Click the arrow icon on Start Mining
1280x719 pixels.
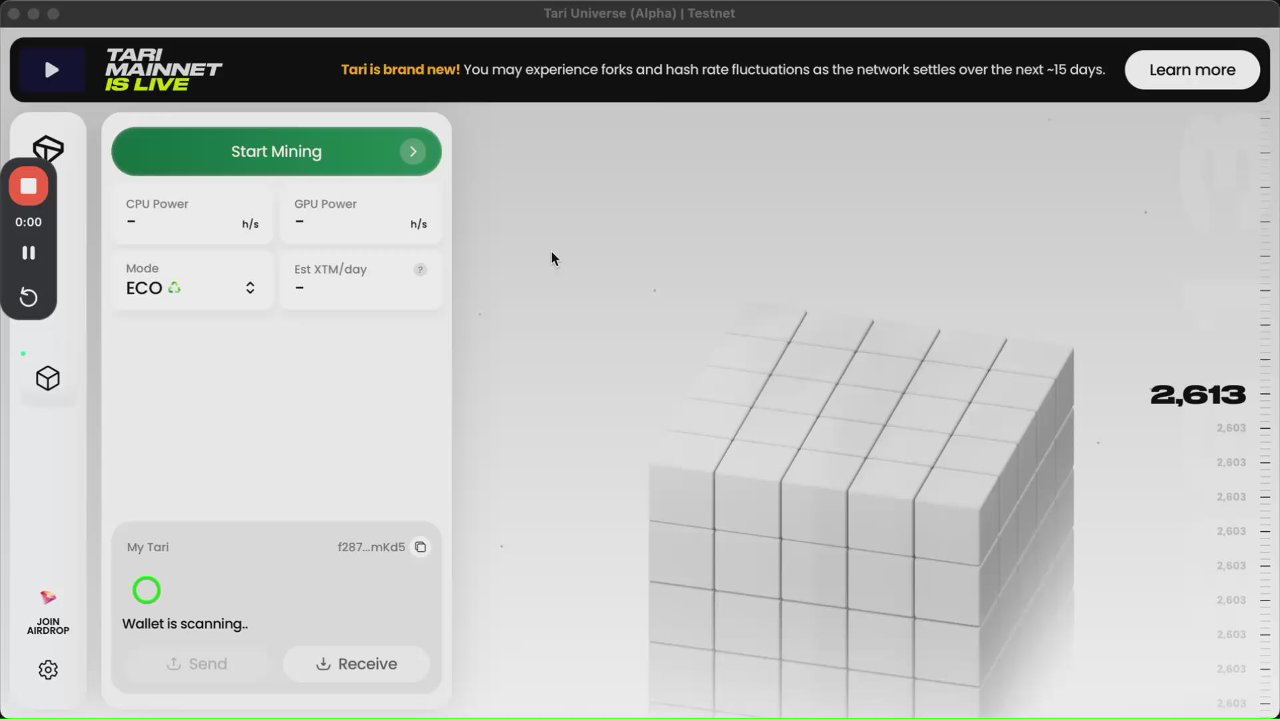click(x=413, y=151)
